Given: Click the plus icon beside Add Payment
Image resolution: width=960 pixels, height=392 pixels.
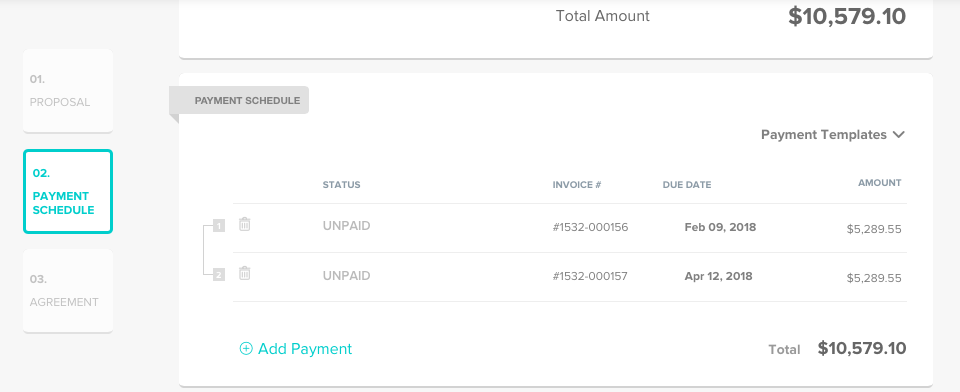Looking at the screenshot, I should [x=246, y=349].
